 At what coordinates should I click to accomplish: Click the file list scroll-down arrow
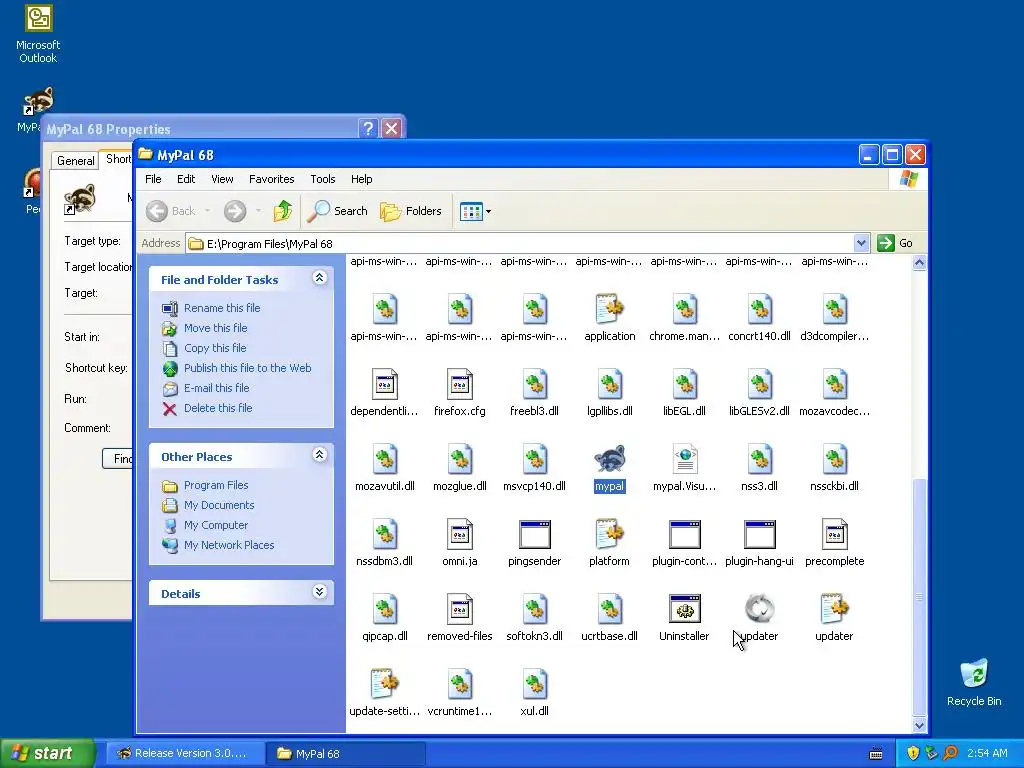point(919,725)
